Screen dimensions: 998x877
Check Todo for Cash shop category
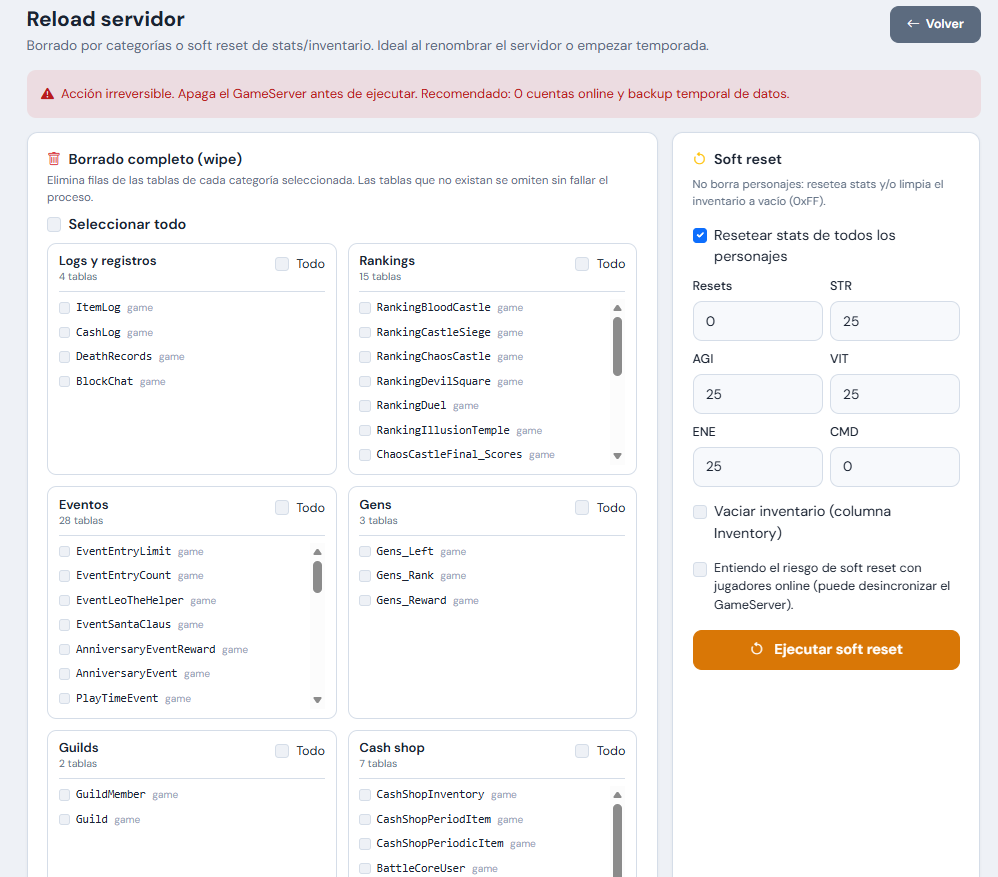[582, 751]
